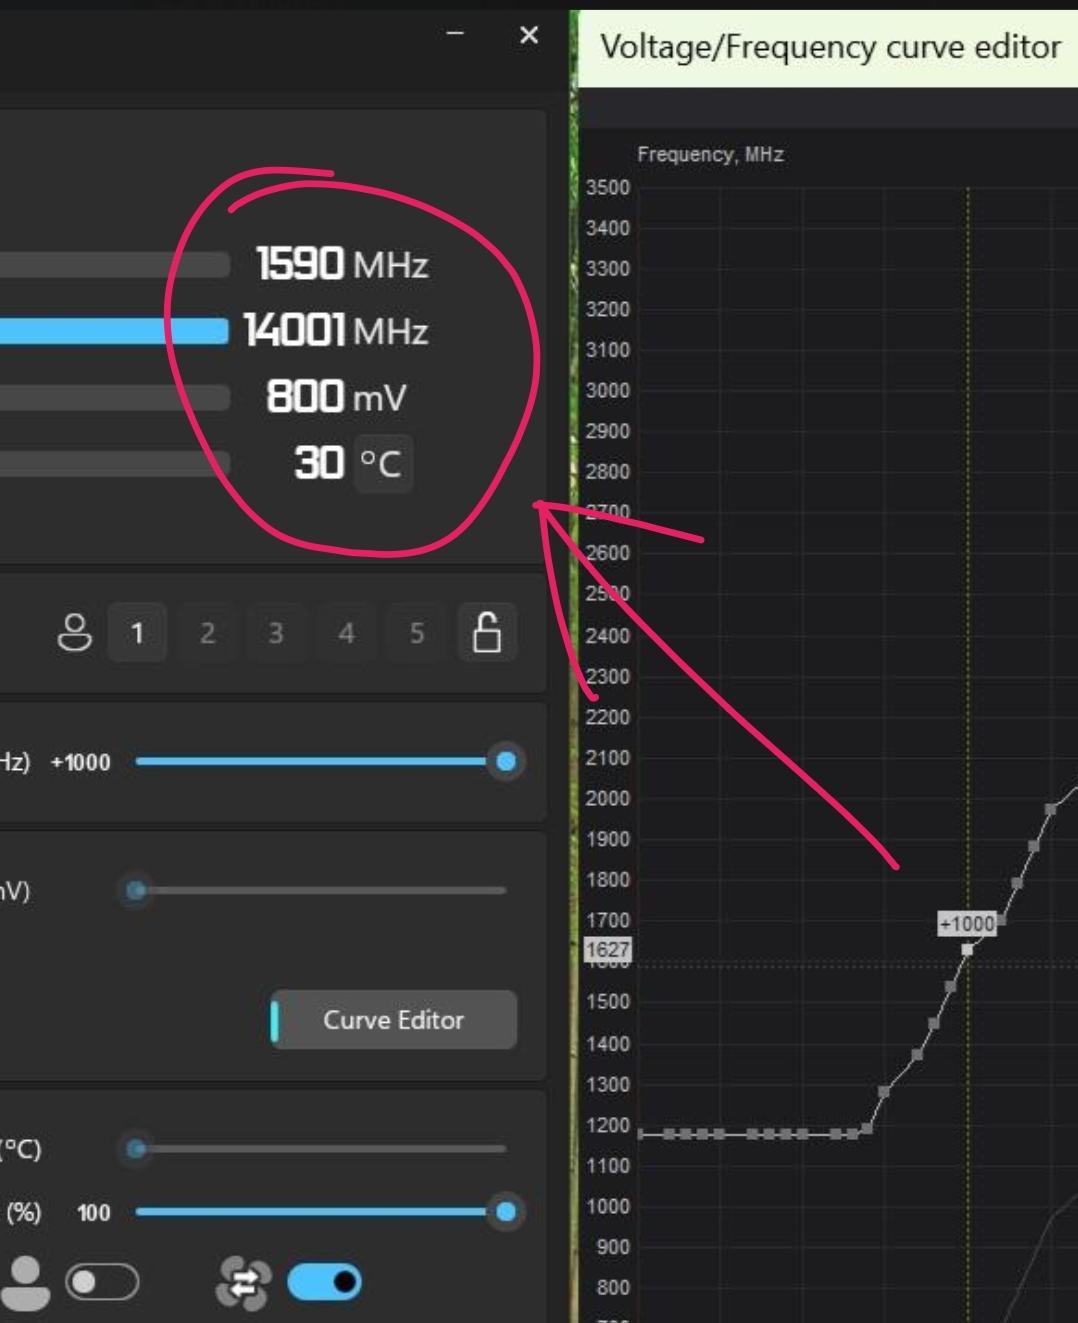Image resolution: width=1078 pixels, height=1323 pixels.
Task: Click the 3500 MHz axis label
Action: (x=607, y=187)
